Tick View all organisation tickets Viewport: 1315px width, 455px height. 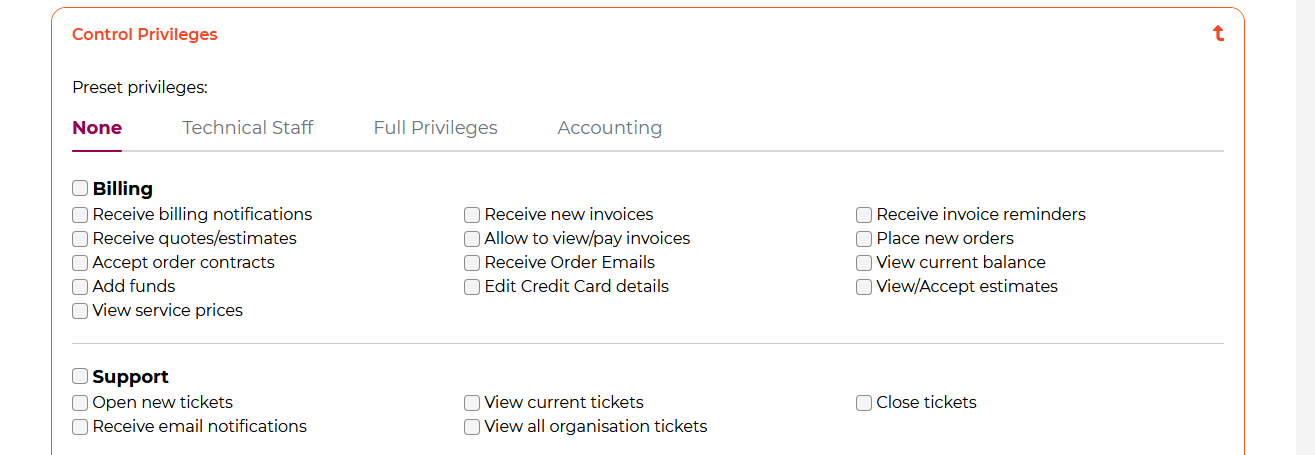(472, 426)
